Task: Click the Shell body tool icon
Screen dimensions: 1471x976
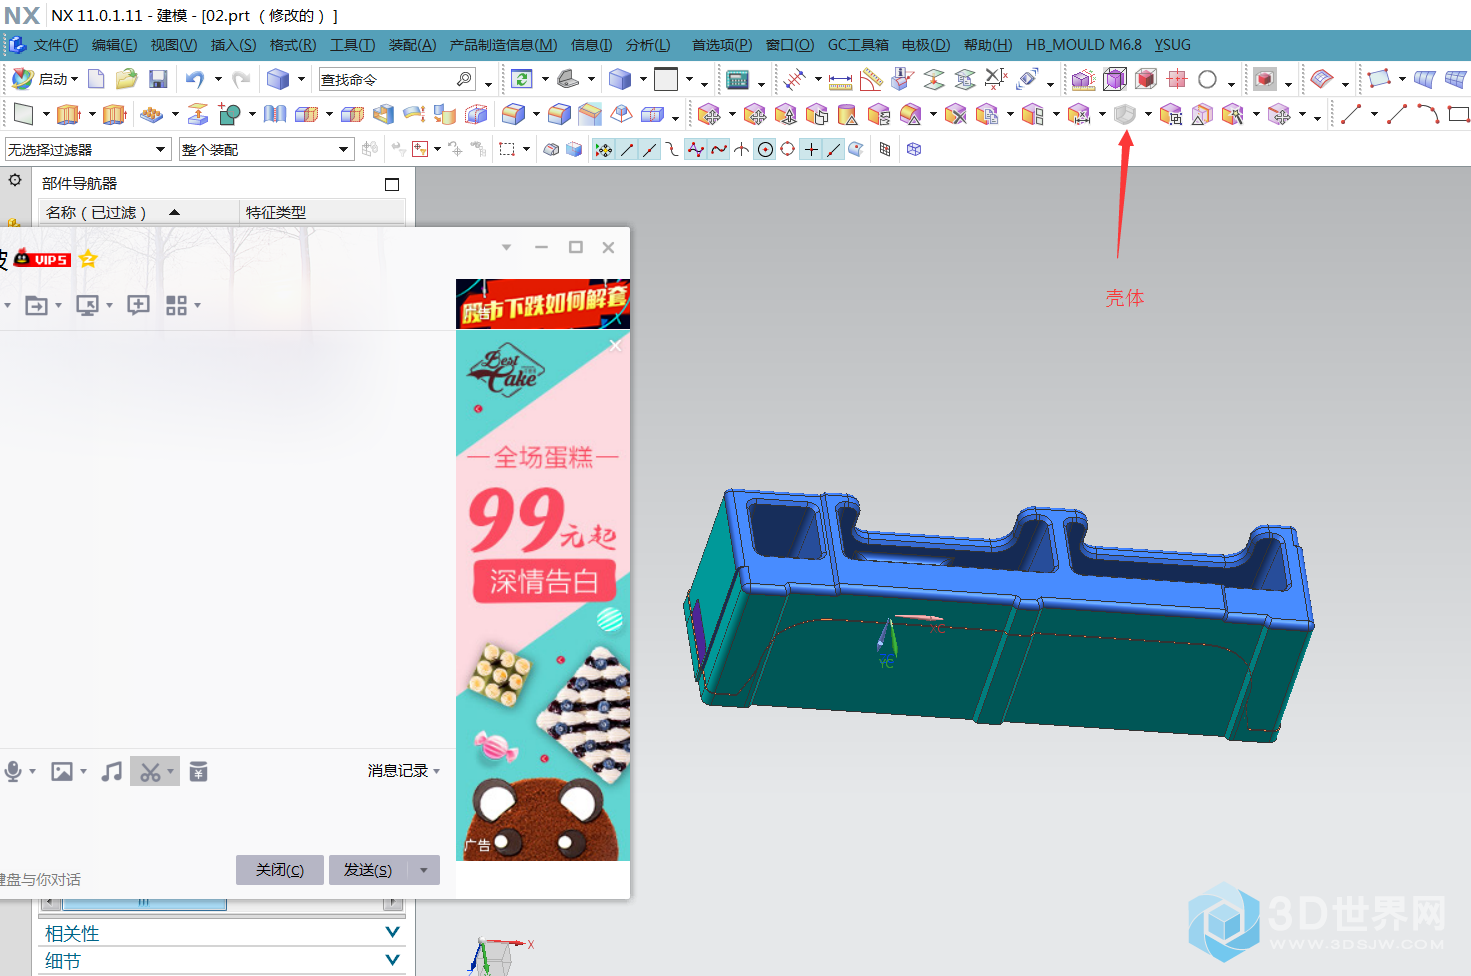Action: click(x=1125, y=115)
